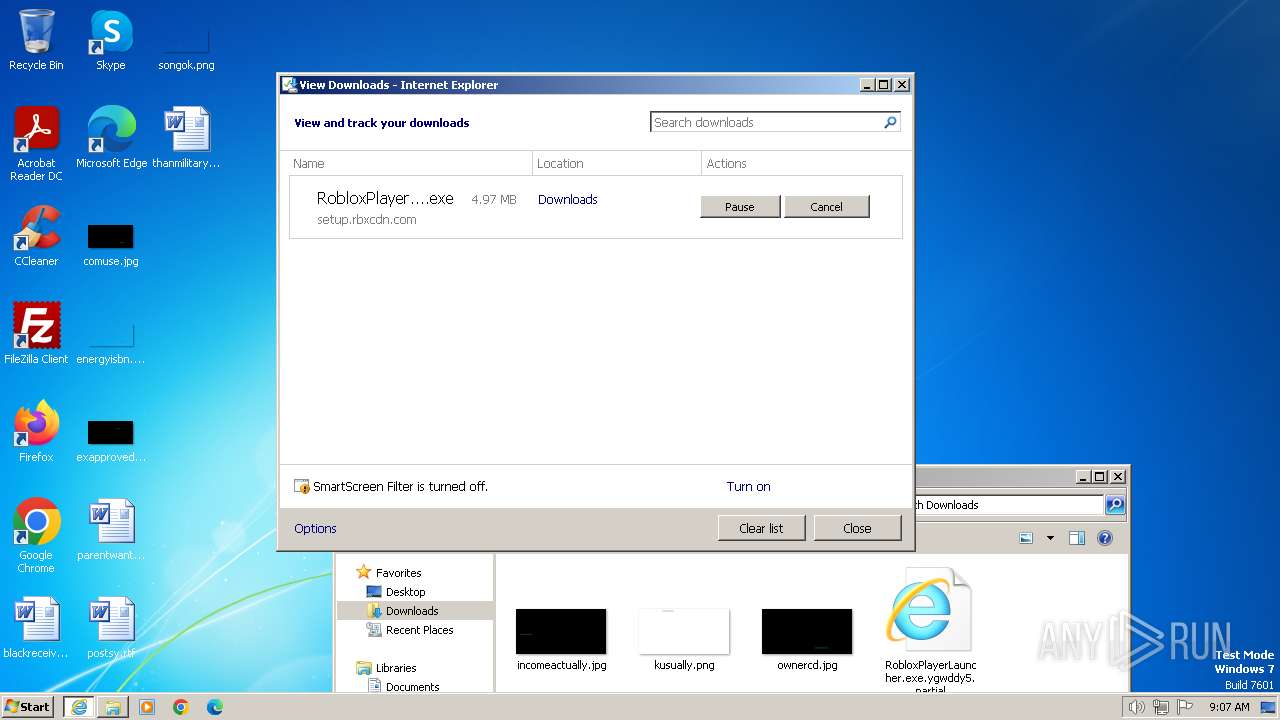The width and height of the screenshot is (1280, 720).
Task: Click the Explorer search button beside Downloads field
Action: [x=1115, y=505]
